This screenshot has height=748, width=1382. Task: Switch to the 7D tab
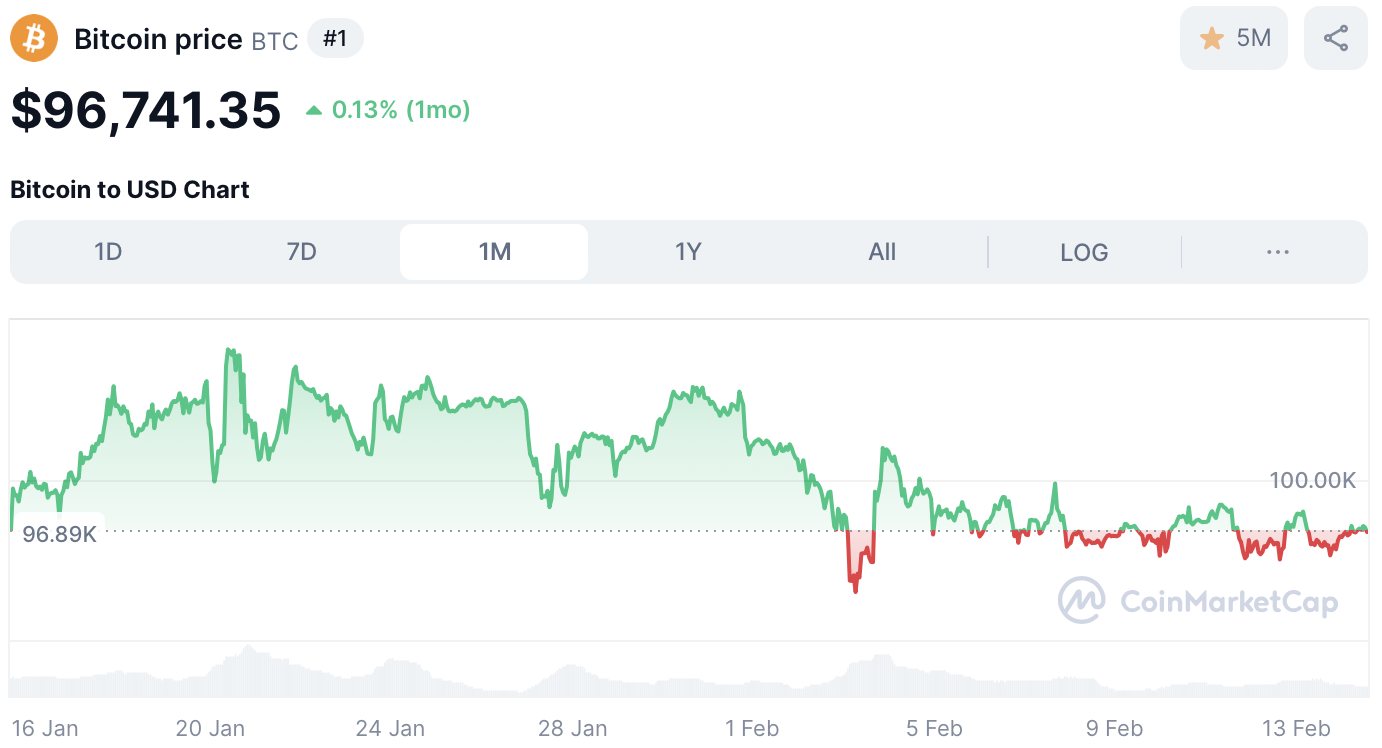(x=301, y=251)
